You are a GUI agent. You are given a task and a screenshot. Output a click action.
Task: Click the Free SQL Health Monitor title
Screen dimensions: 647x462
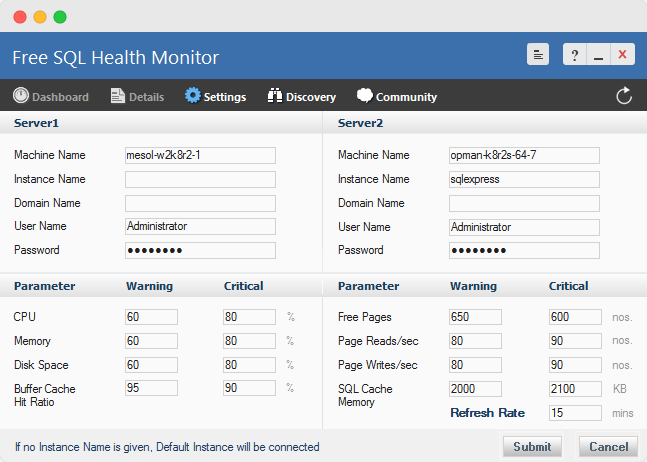pos(116,57)
